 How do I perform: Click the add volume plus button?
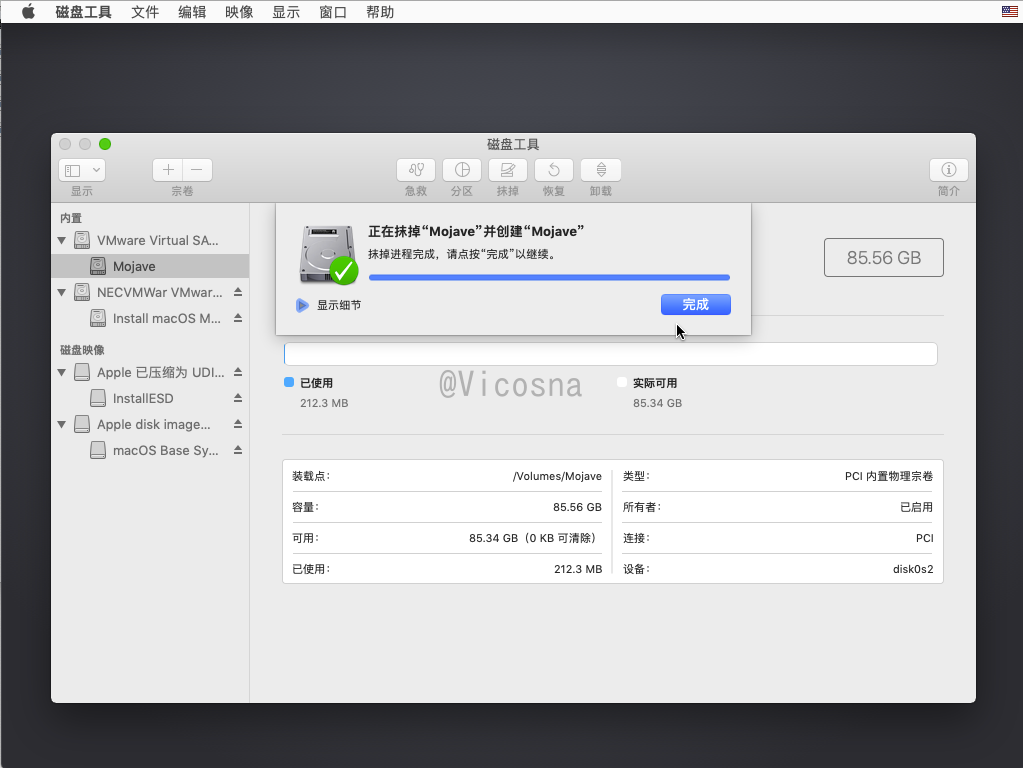[x=168, y=170]
